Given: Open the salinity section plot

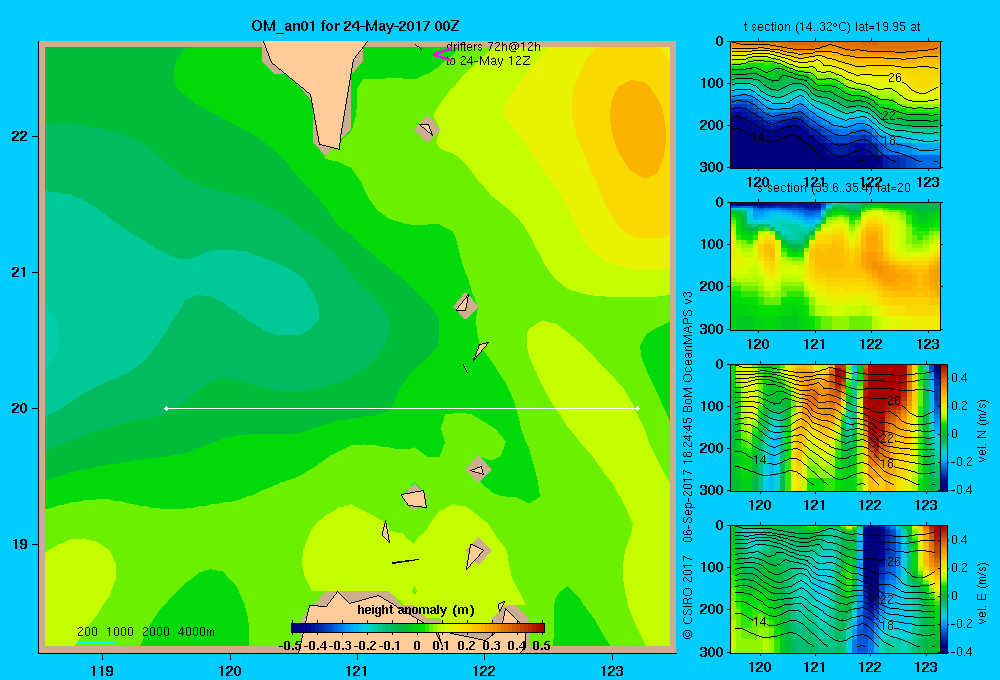Looking at the screenshot, I should pos(835,266).
